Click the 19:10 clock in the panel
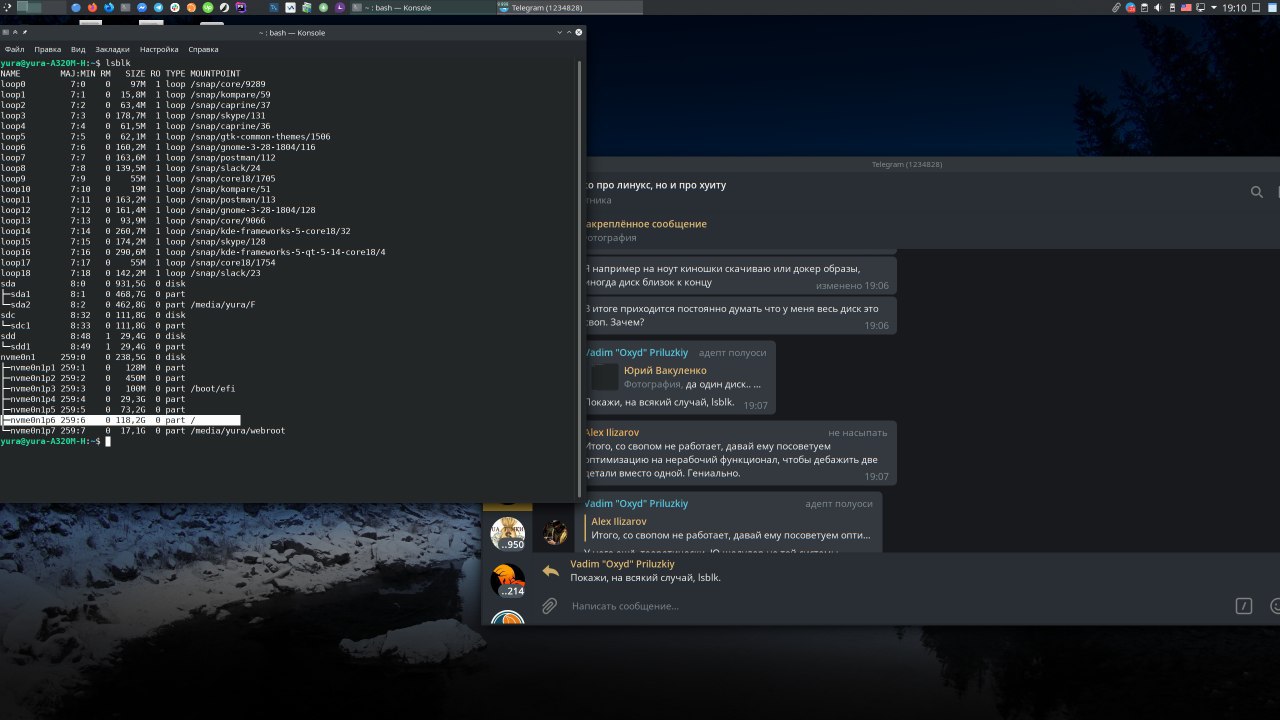 (1234, 7)
